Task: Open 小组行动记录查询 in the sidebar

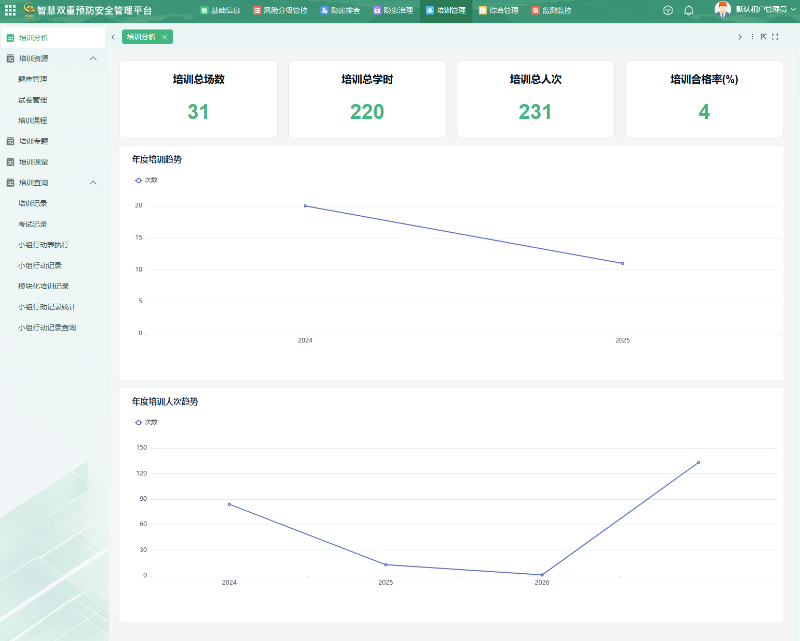Action: tap(47, 328)
